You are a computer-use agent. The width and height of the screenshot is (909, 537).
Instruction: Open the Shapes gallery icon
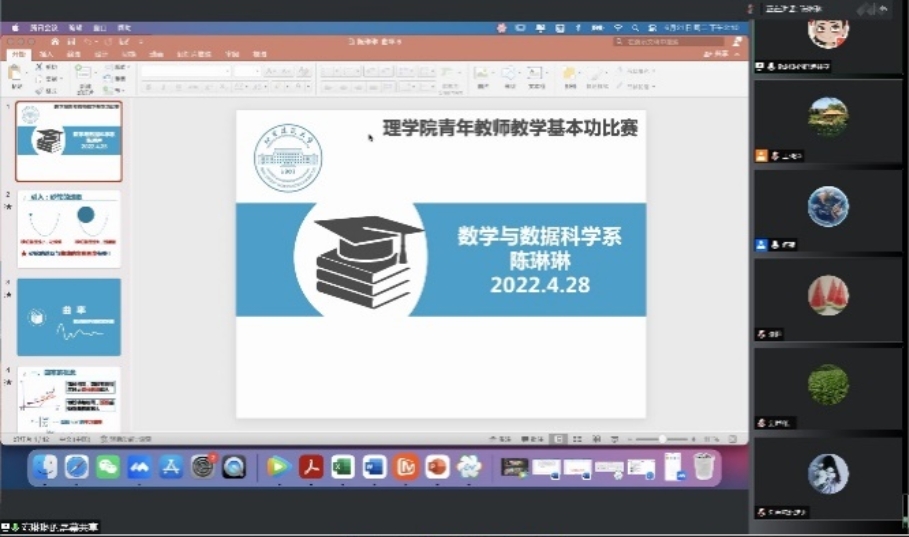509,76
